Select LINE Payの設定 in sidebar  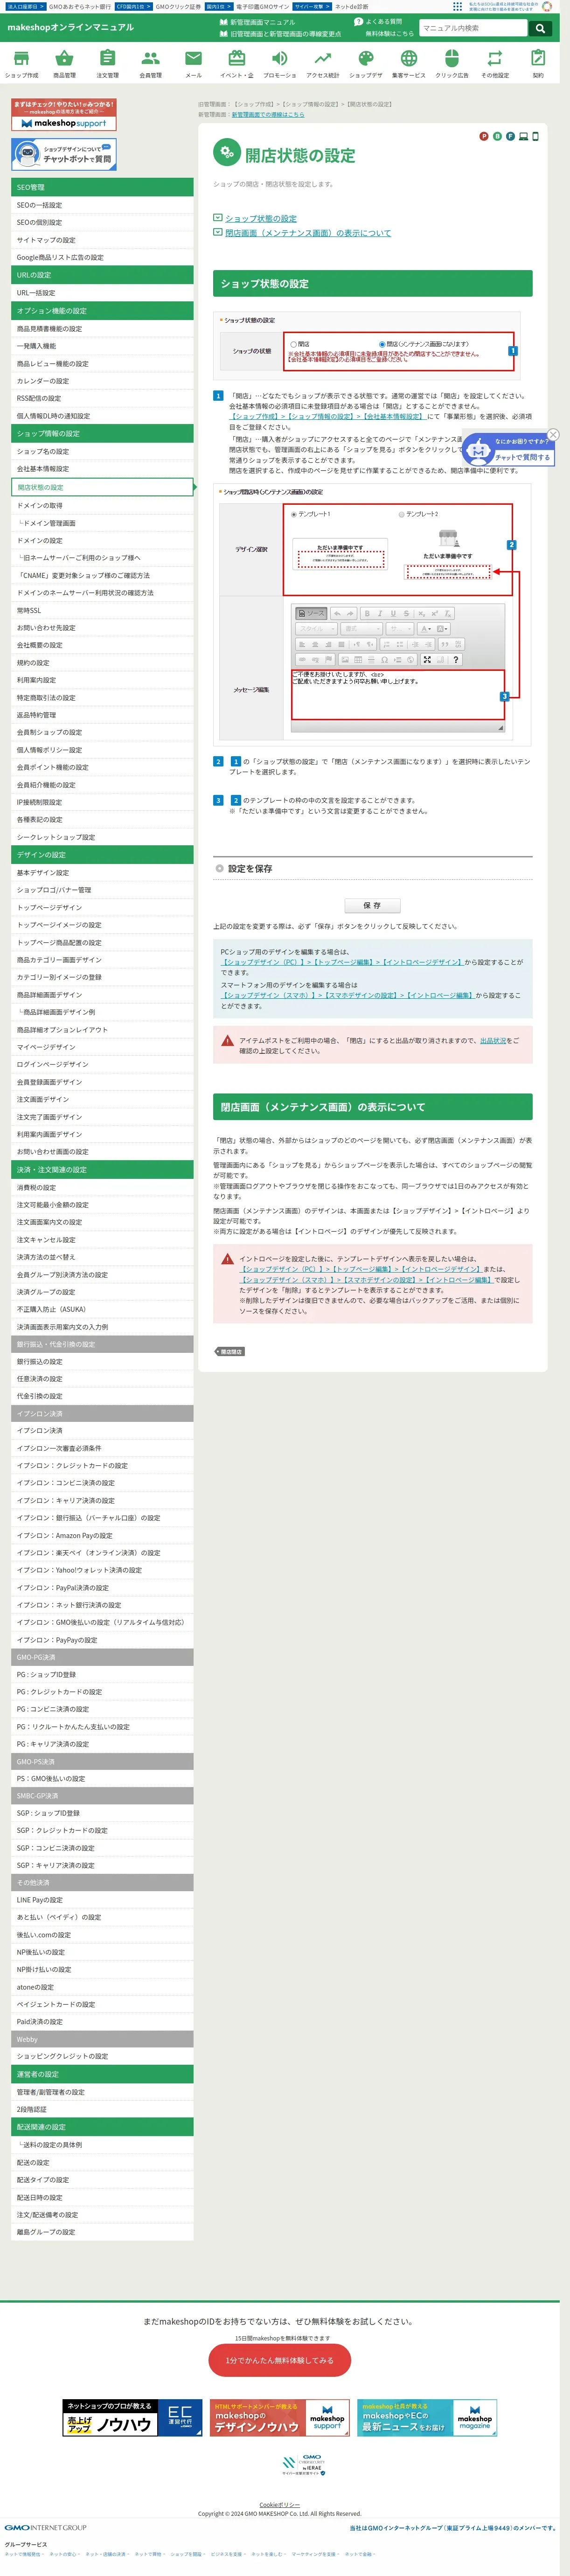(102, 1900)
